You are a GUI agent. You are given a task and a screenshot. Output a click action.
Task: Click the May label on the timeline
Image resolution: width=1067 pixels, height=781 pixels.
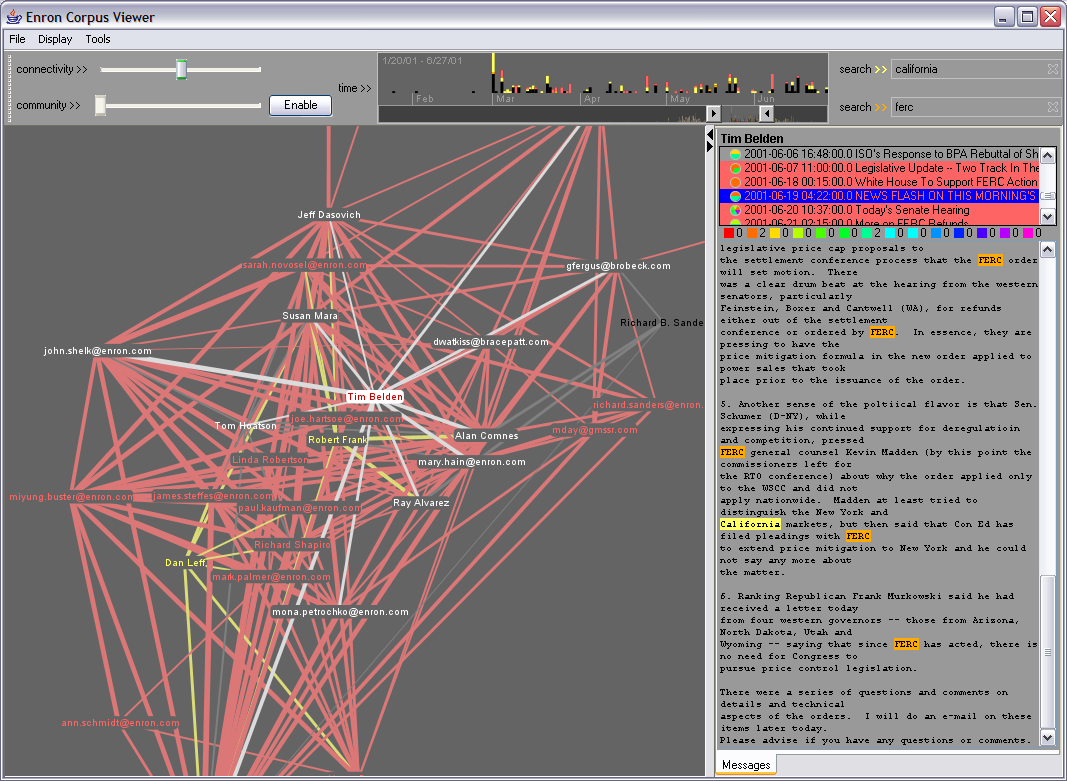pyautogui.click(x=680, y=99)
